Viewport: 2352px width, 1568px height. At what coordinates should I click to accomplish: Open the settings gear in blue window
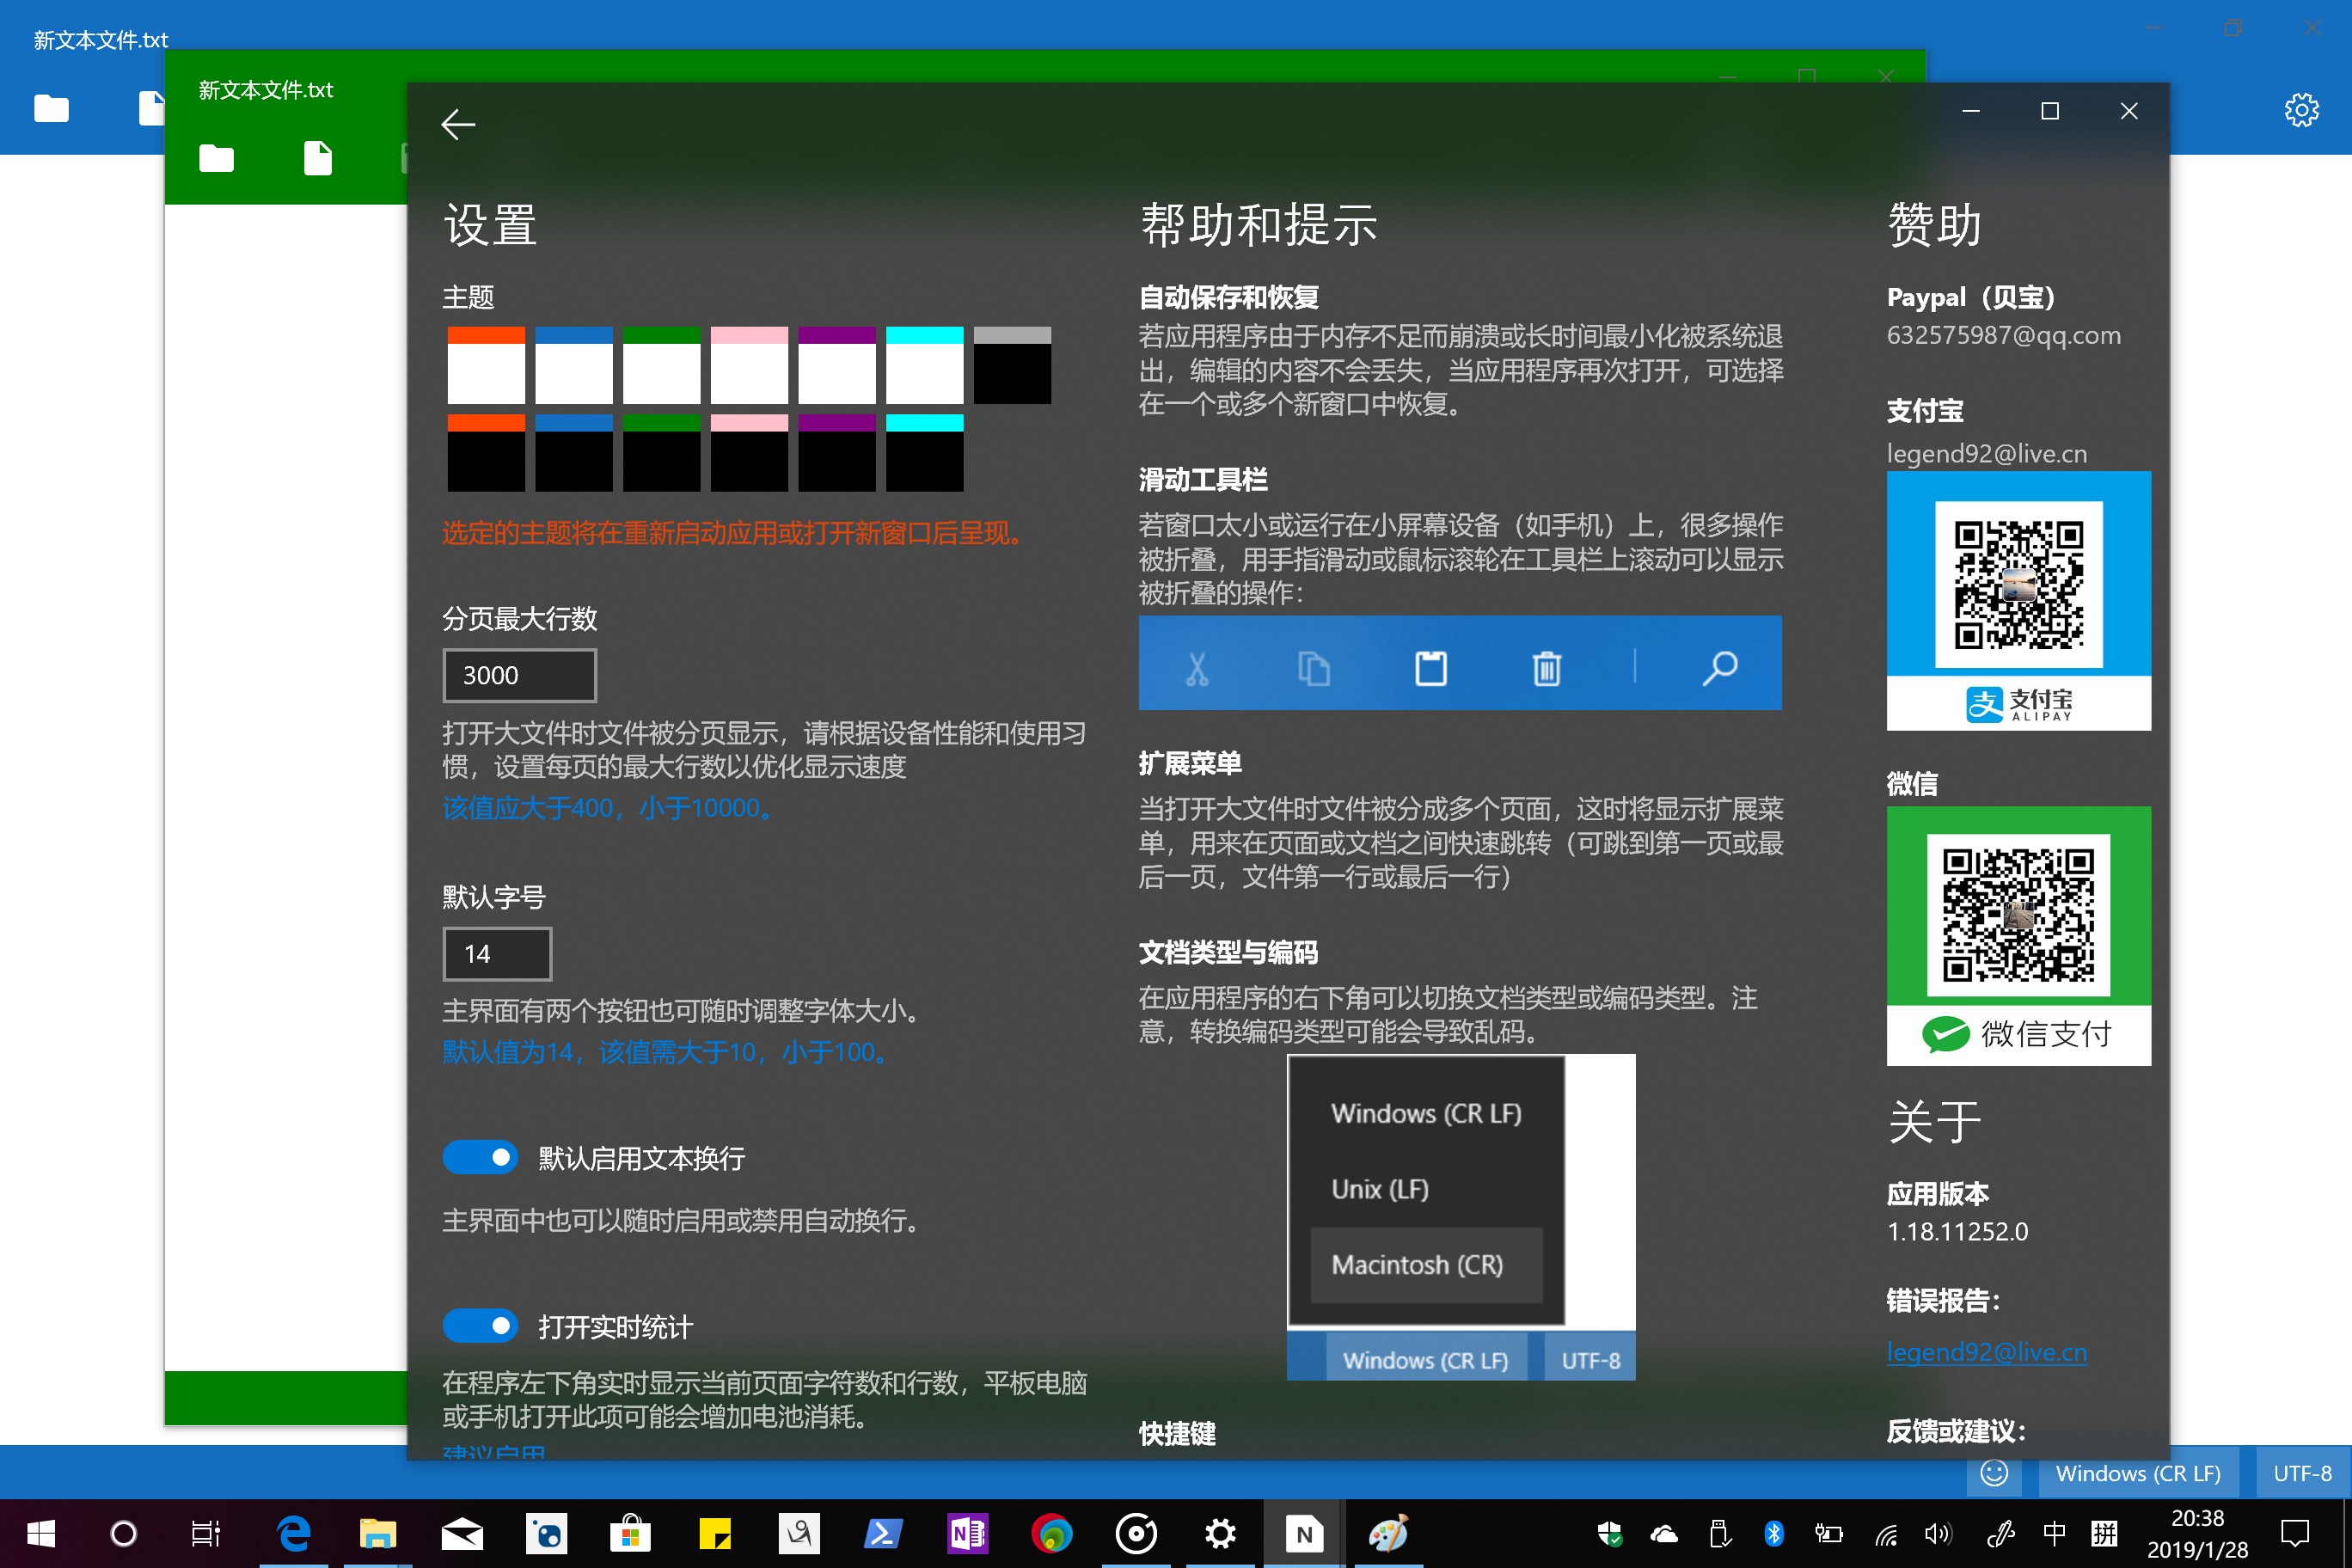click(2301, 110)
